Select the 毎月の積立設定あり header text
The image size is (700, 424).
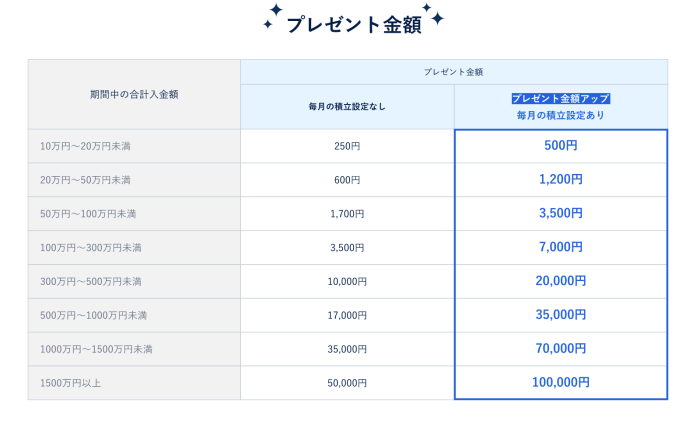pyautogui.click(x=560, y=116)
